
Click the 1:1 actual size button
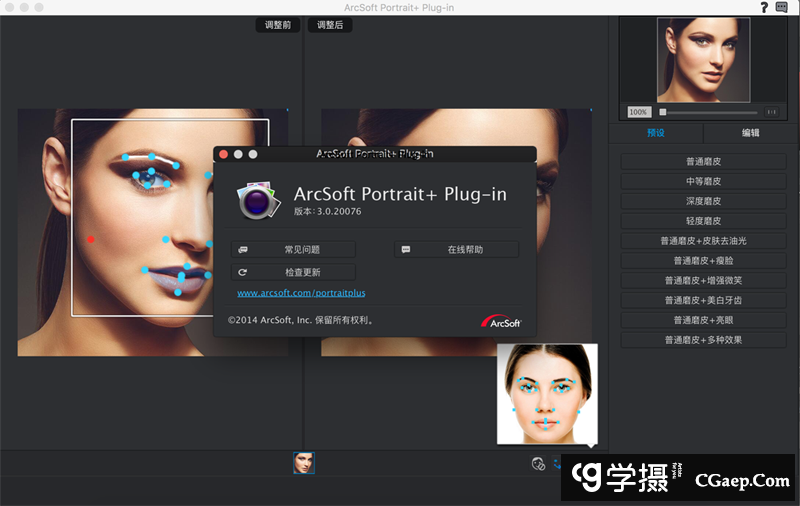pos(772,112)
